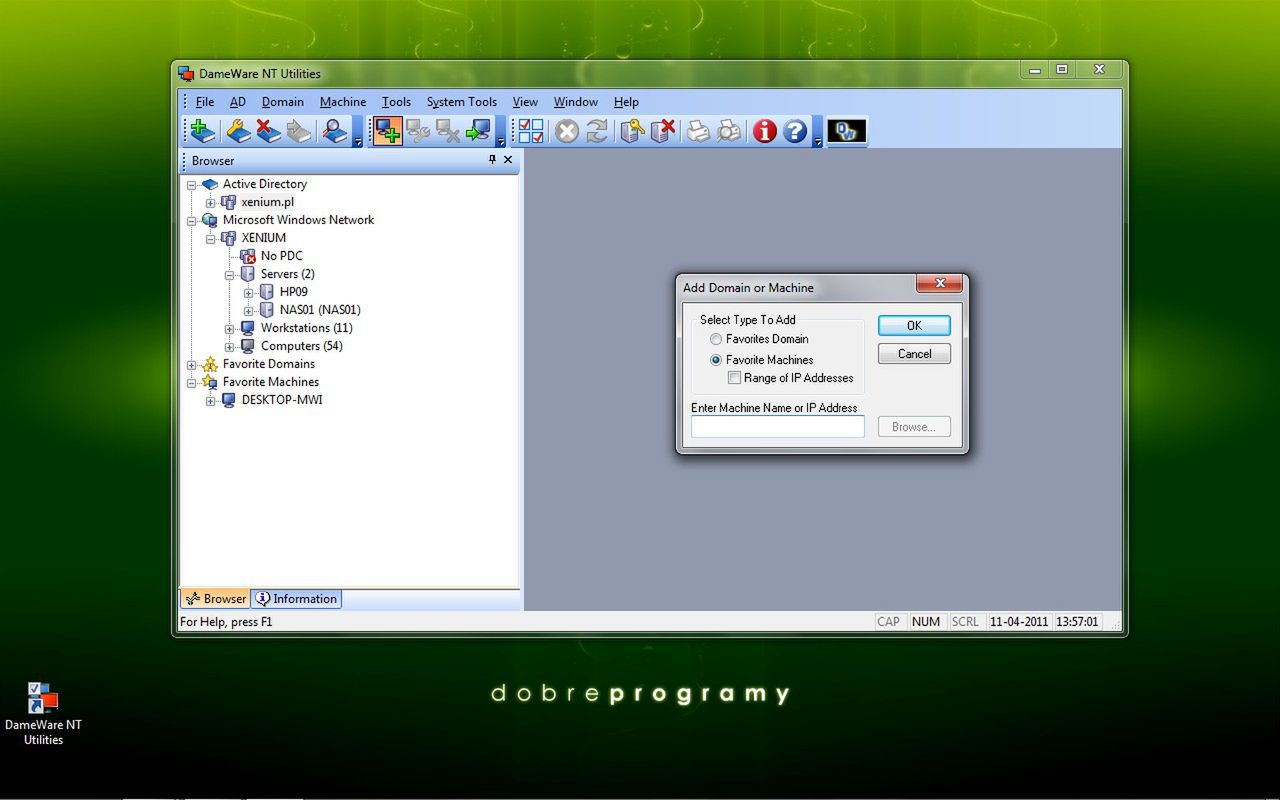This screenshot has height=800, width=1280.
Task: Select the Favorite Machines radio button
Action: pos(716,360)
